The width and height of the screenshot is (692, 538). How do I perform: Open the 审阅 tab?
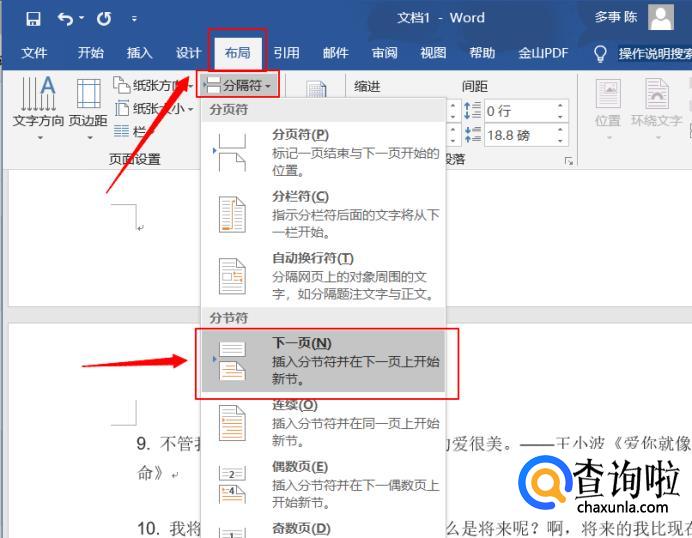tap(384, 53)
